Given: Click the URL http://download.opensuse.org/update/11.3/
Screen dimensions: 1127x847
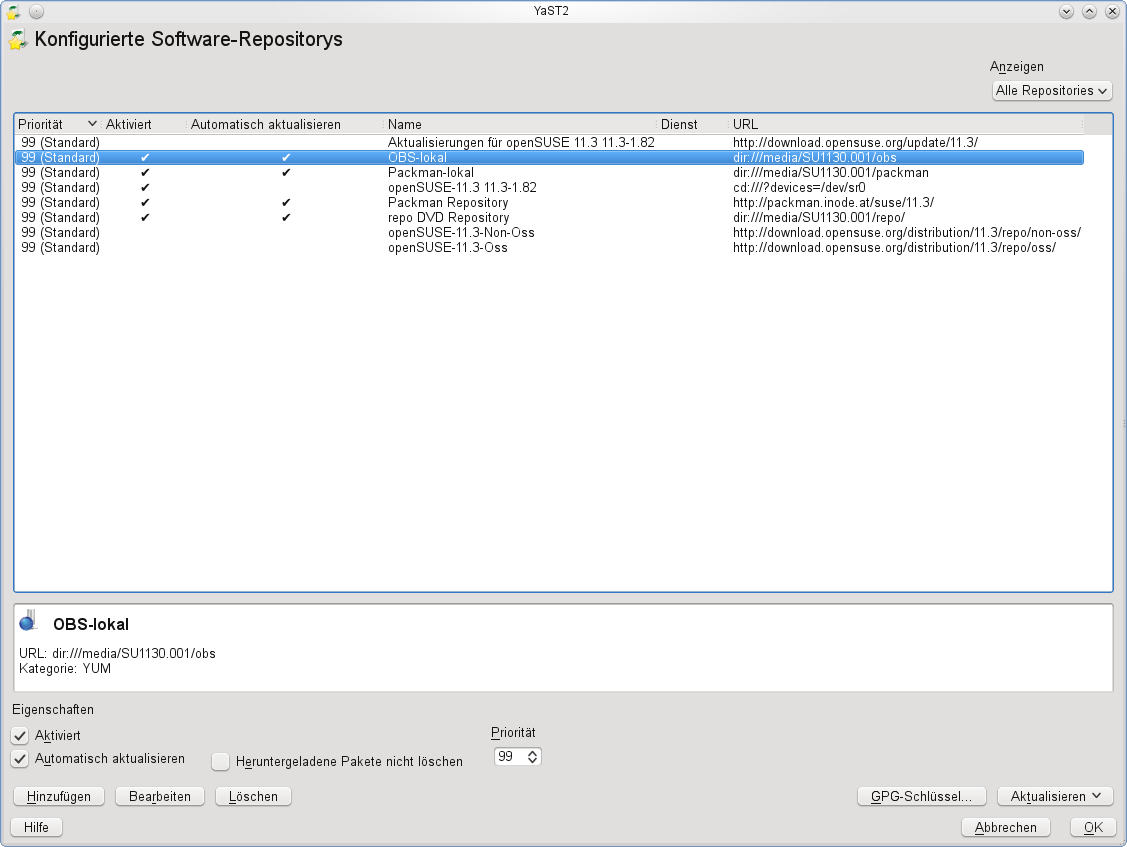Looking at the screenshot, I should 855,142.
